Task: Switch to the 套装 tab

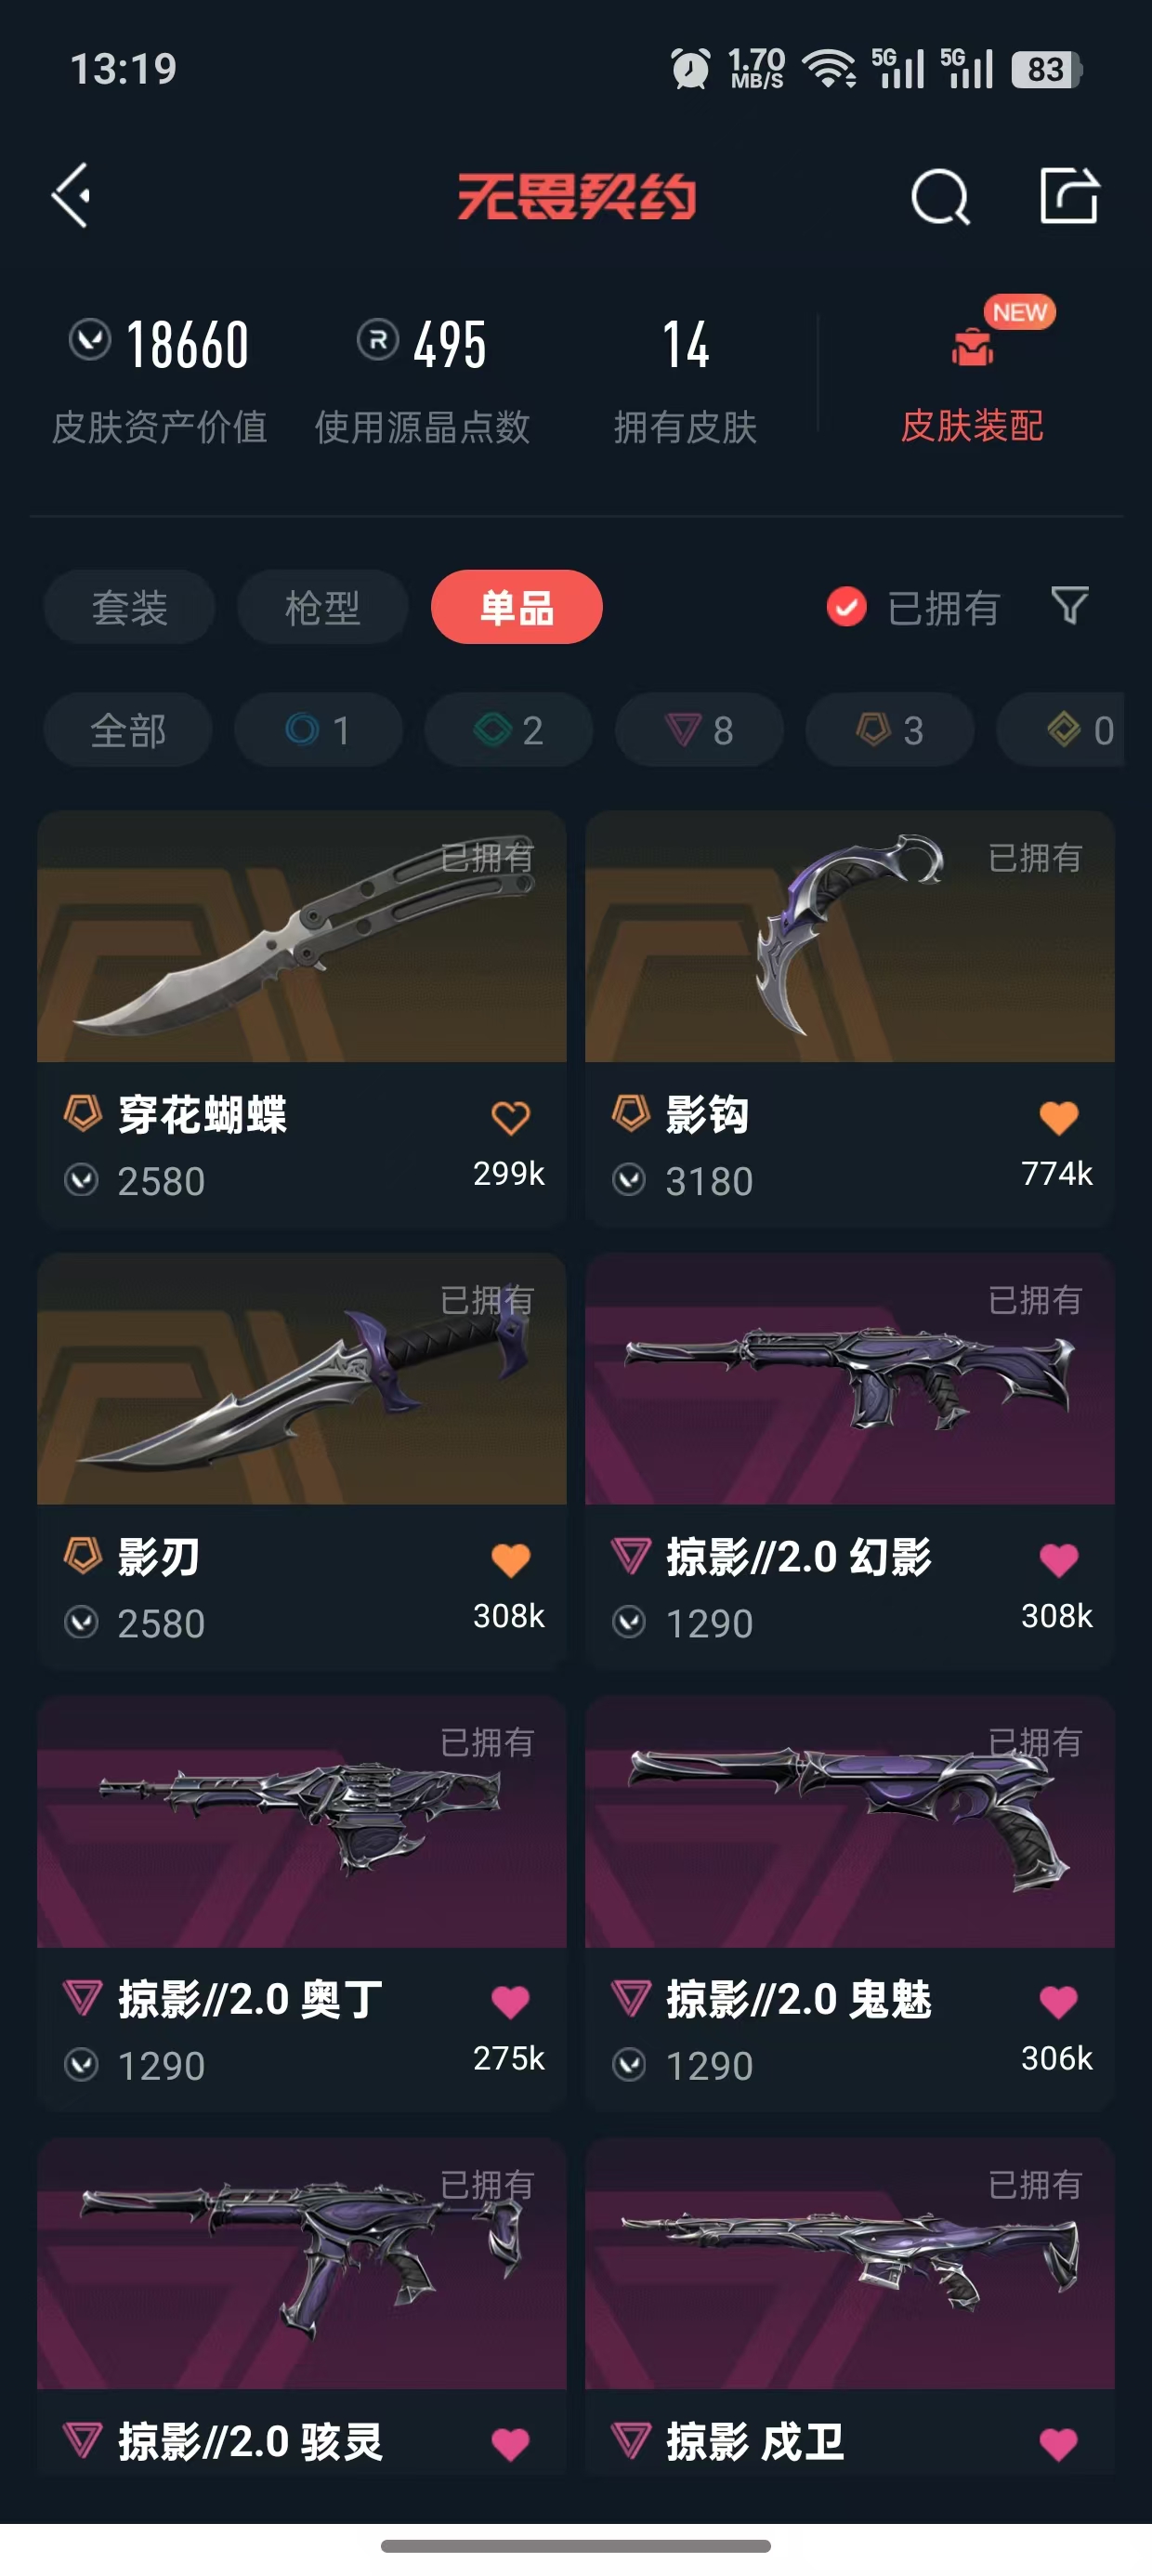Action: coord(129,607)
